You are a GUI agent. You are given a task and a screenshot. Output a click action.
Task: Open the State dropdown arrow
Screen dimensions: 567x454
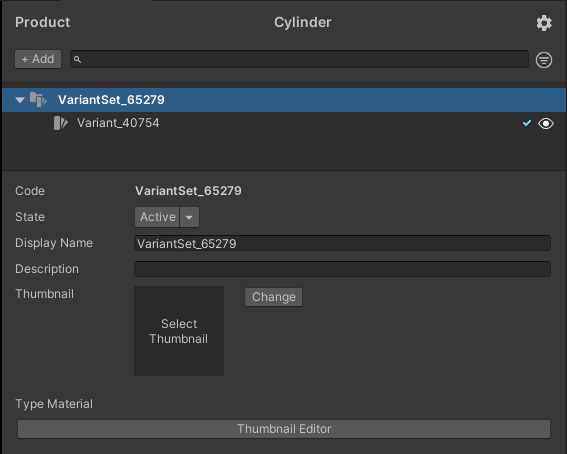tap(189, 217)
